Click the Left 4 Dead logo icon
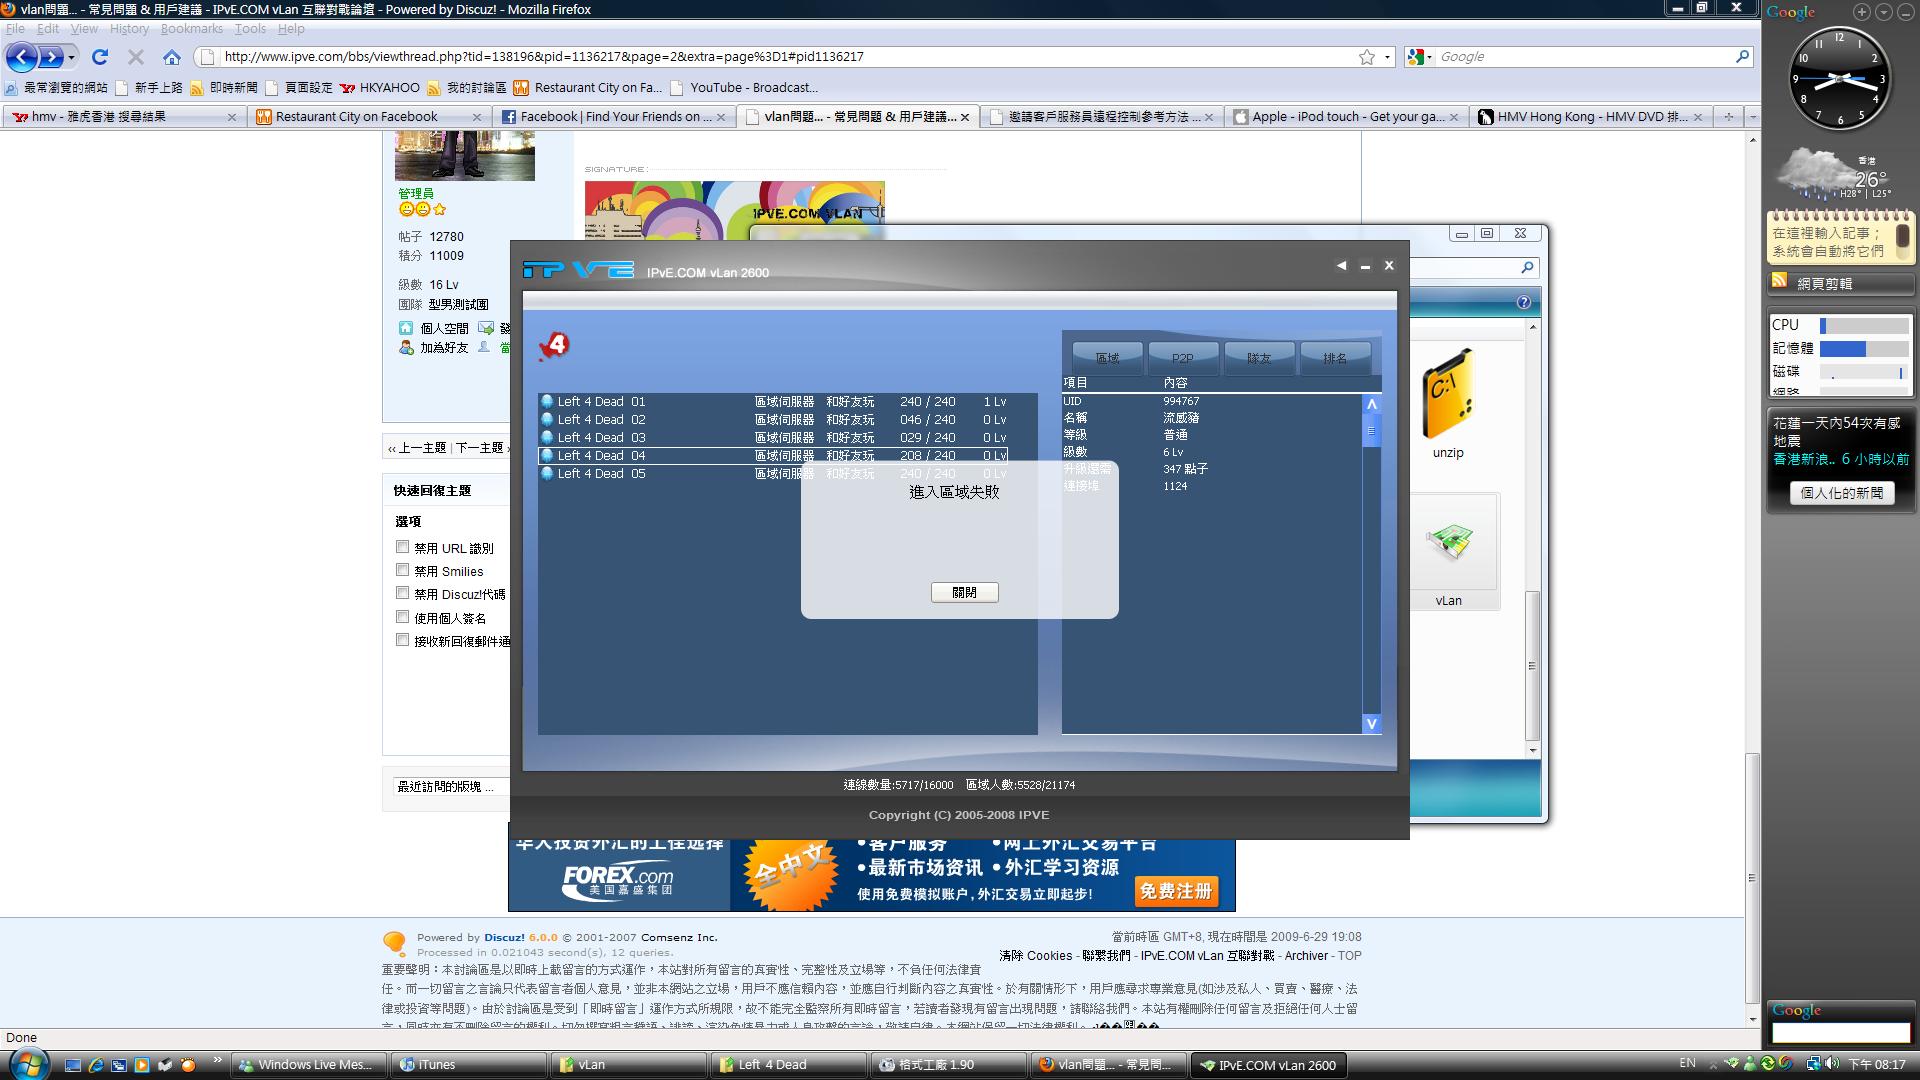 point(554,346)
